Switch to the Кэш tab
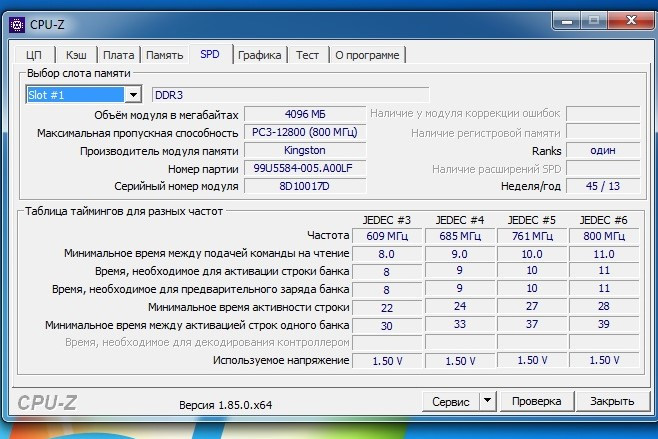Screen dimensions: 658x439 point(76,55)
